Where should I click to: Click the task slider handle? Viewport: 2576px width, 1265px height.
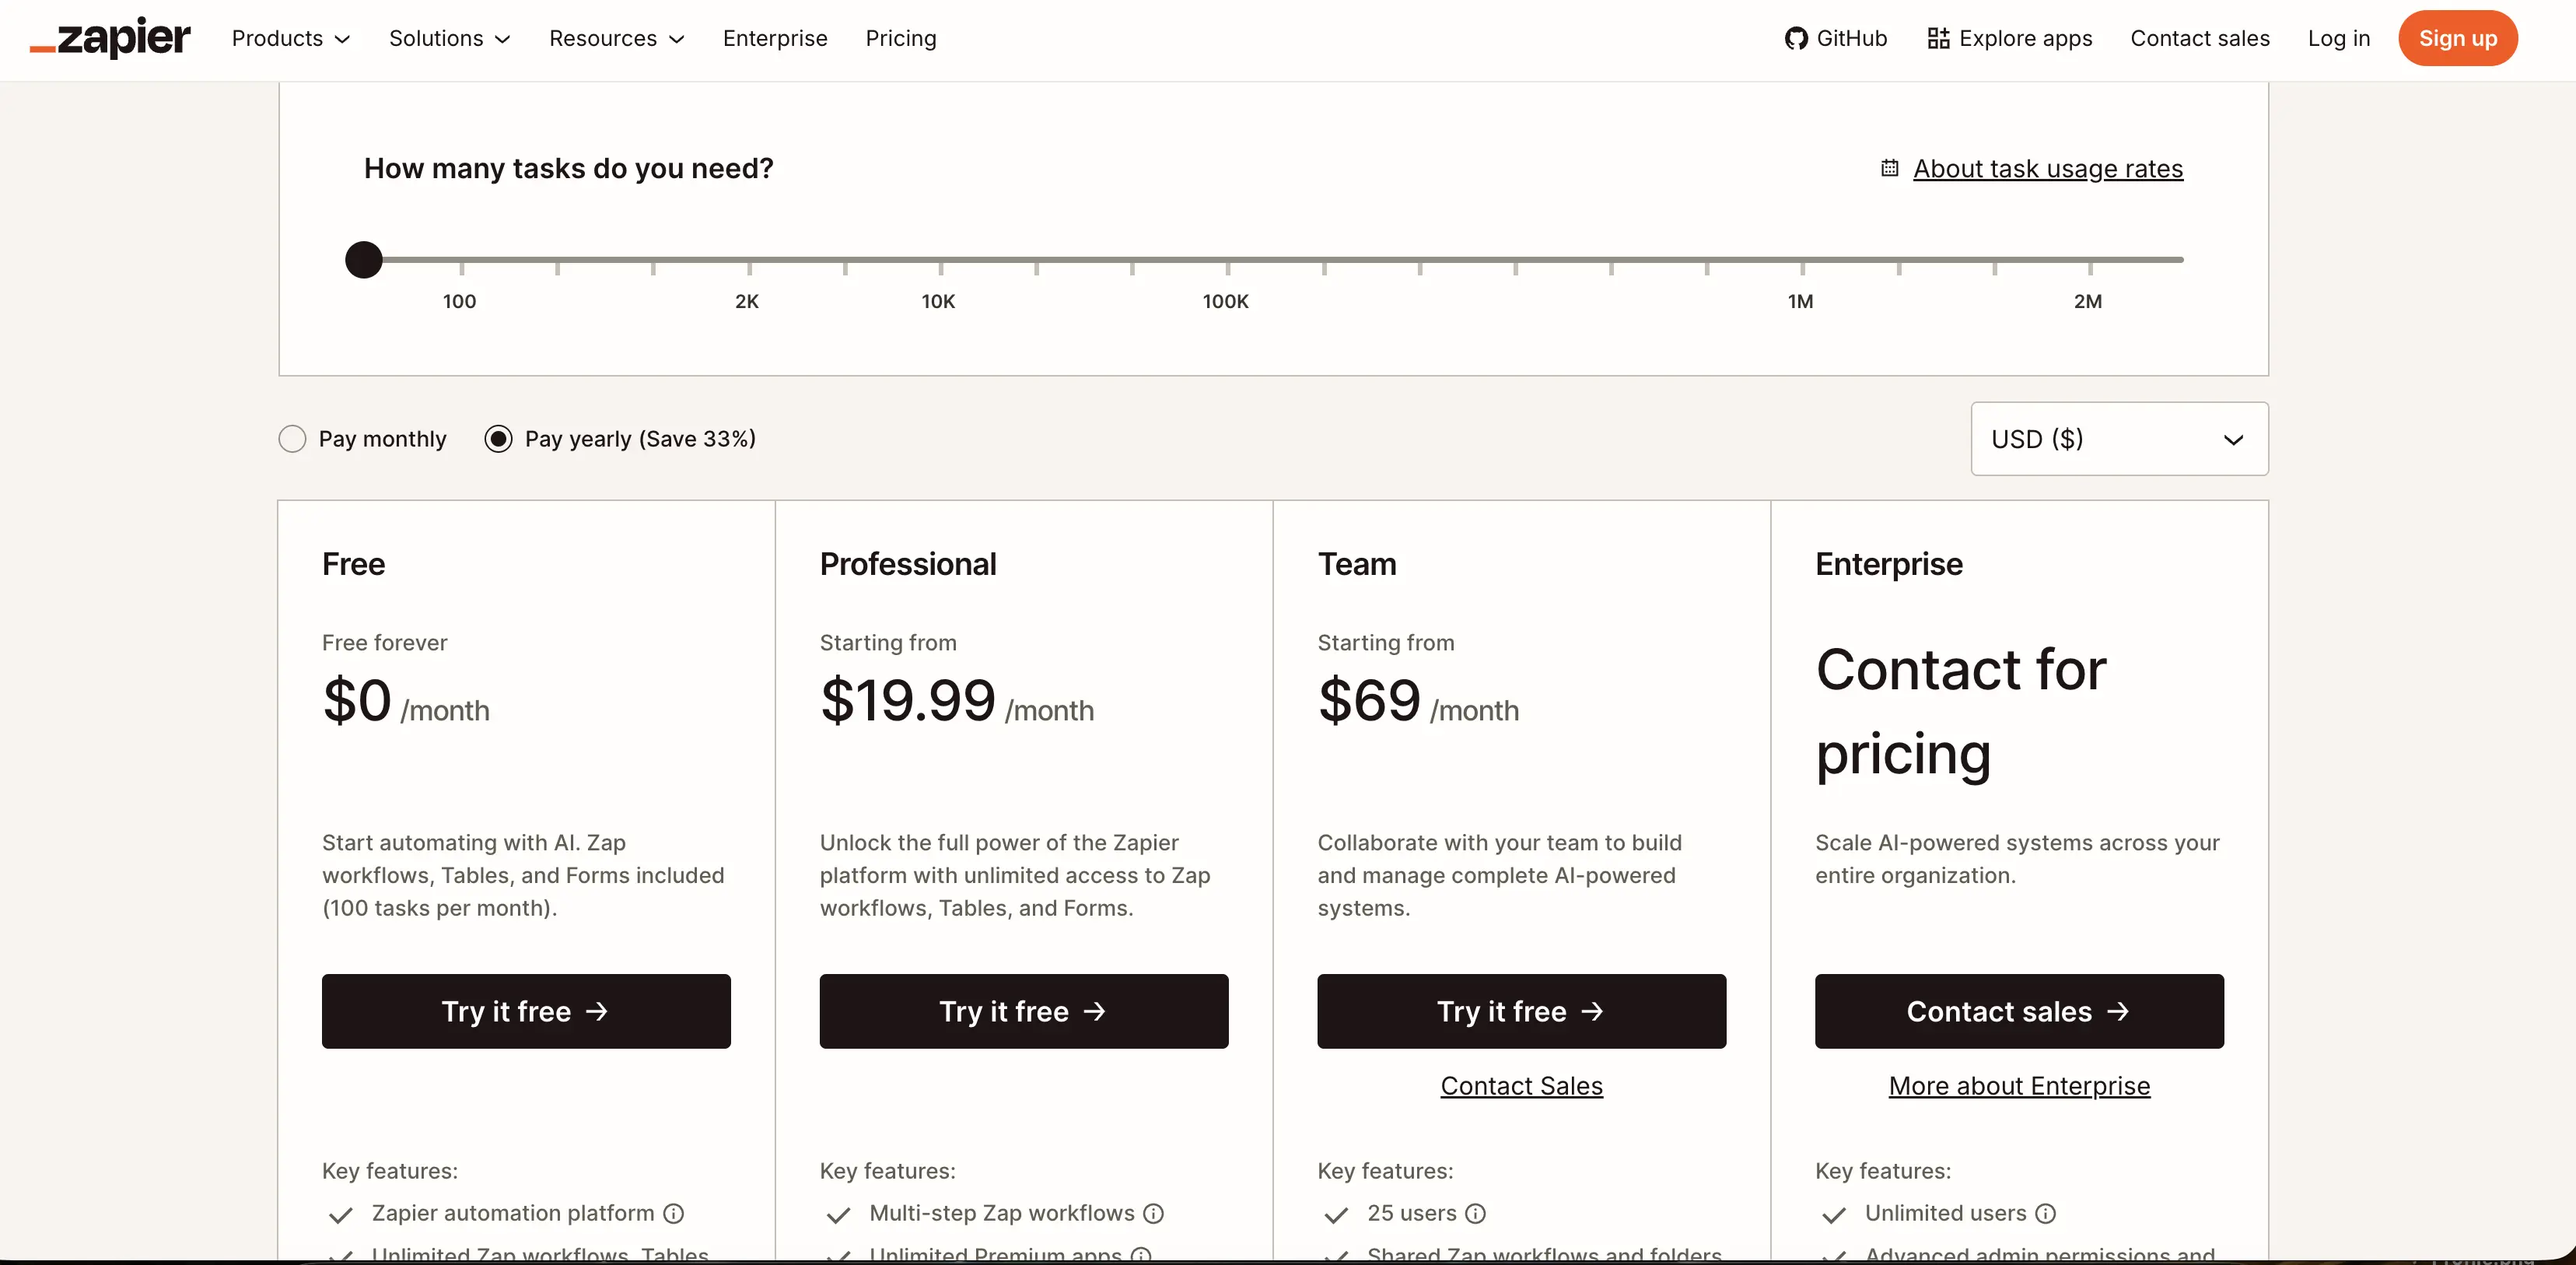coord(364,260)
